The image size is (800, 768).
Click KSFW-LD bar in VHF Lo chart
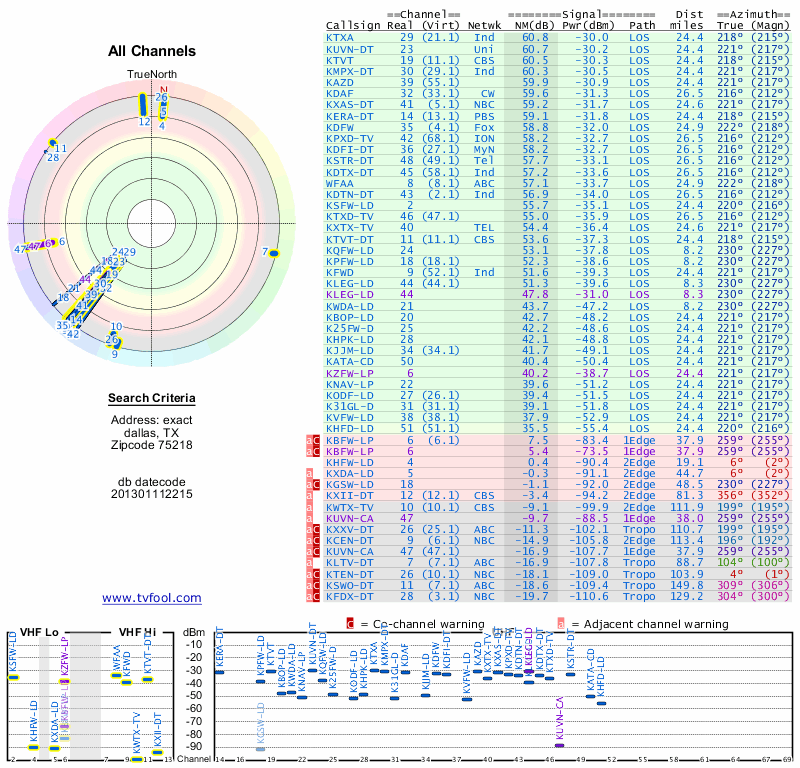(13, 677)
